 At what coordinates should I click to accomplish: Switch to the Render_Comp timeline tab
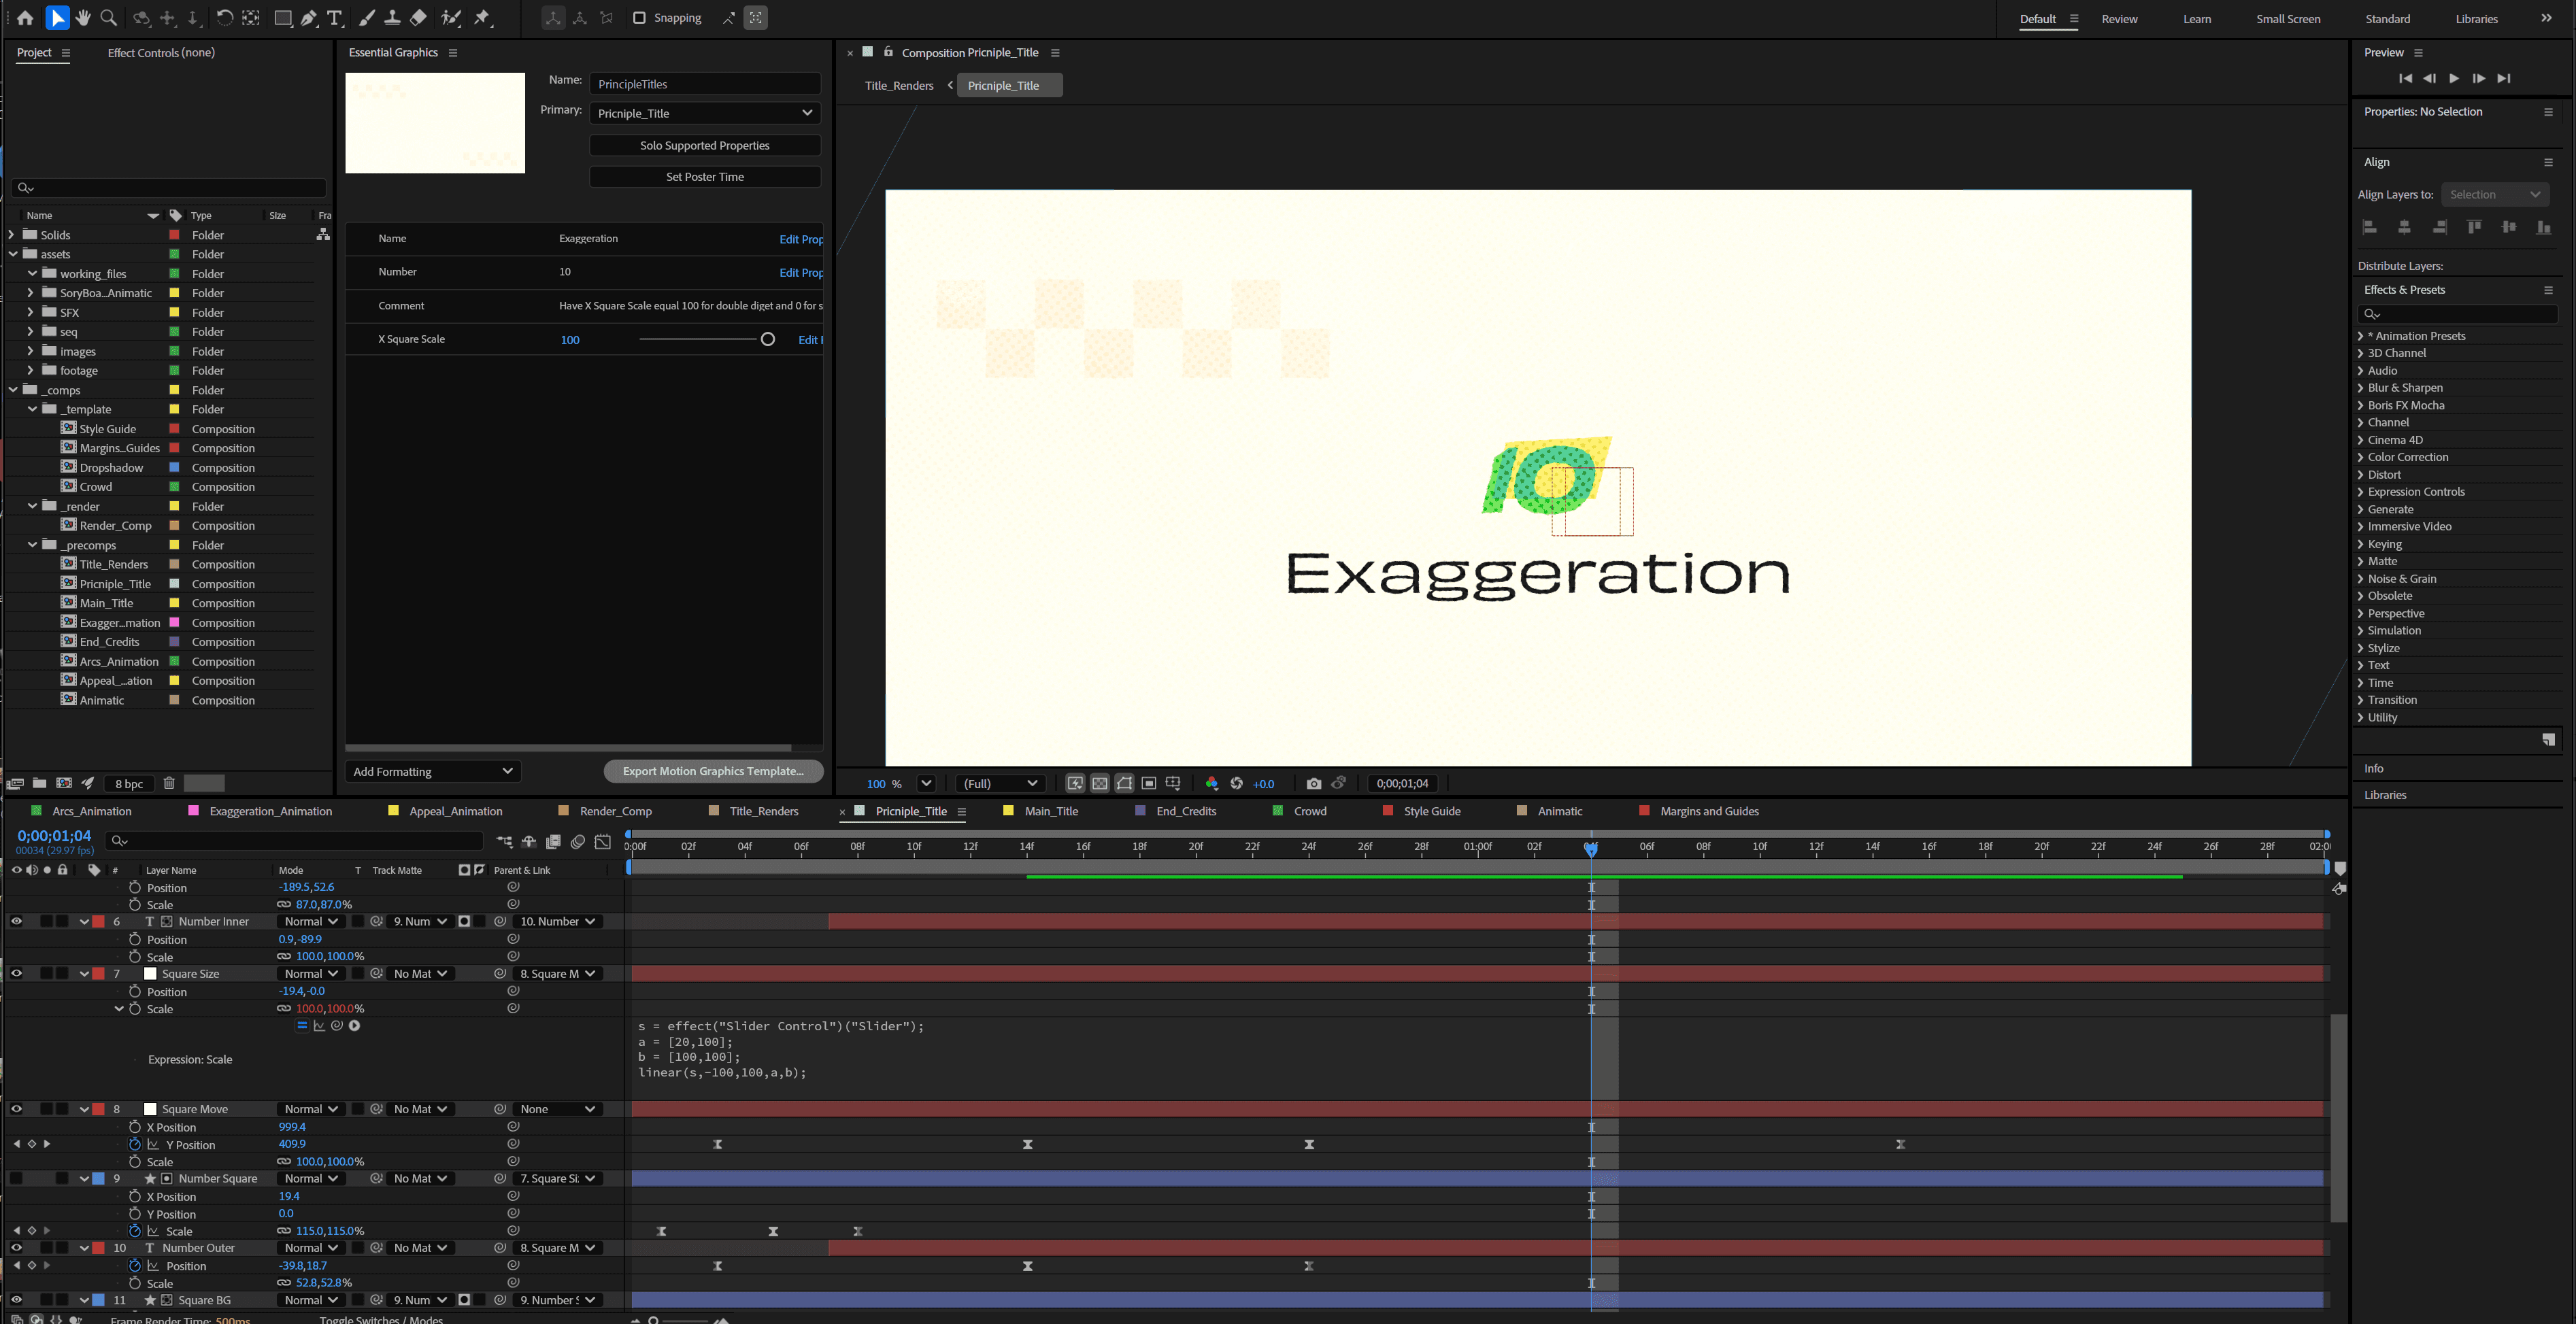click(x=615, y=811)
